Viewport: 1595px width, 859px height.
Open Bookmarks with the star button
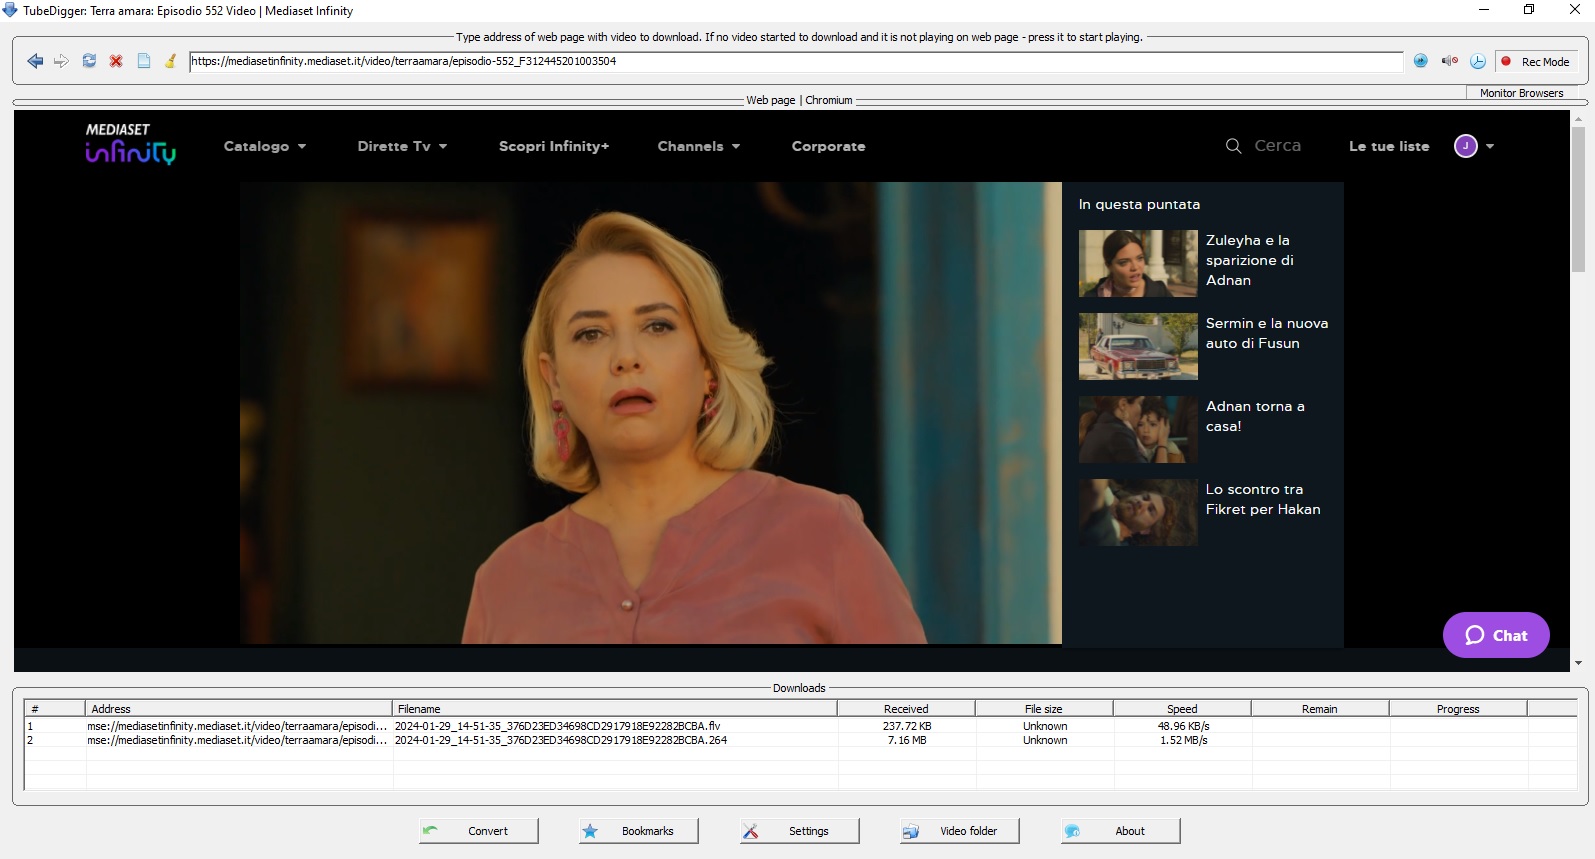coord(639,831)
